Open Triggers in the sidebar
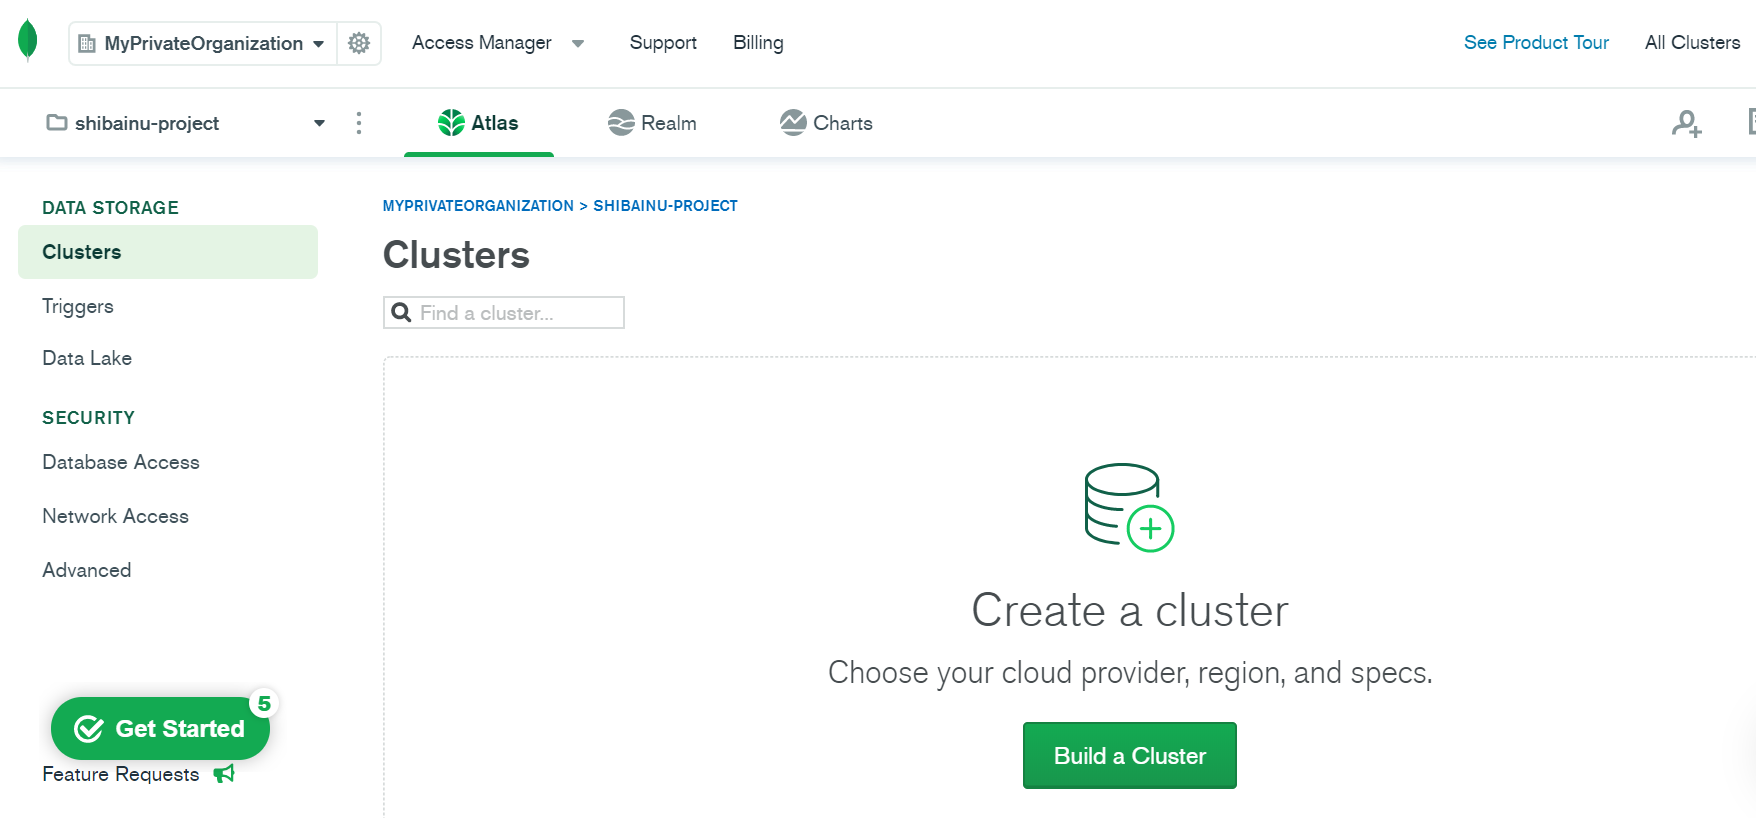1756x818 pixels. point(78,306)
